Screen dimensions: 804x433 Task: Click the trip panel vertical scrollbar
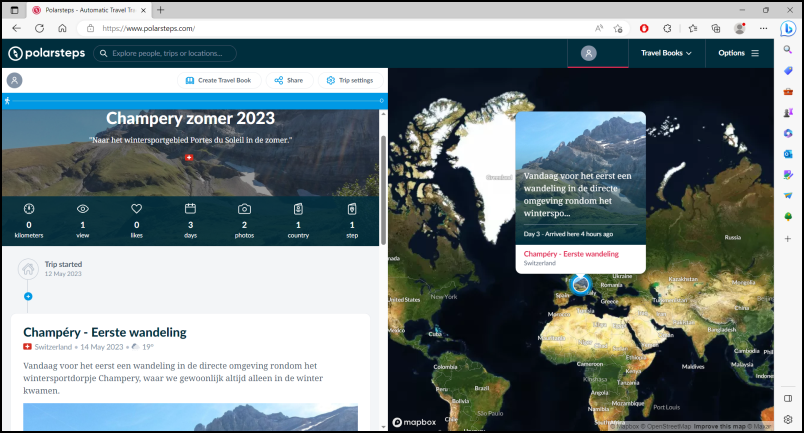[383, 190]
